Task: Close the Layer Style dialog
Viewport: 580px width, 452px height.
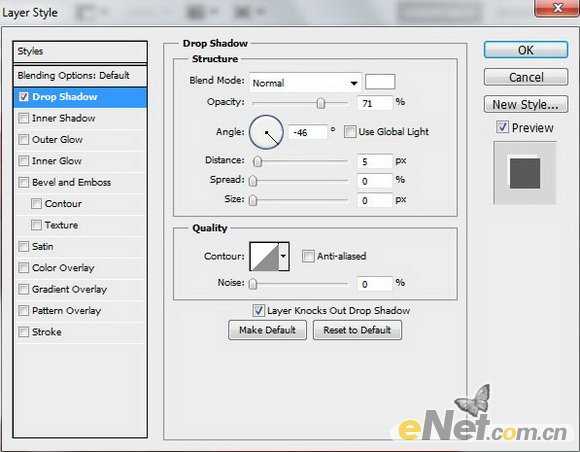Action: (x=557, y=8)
